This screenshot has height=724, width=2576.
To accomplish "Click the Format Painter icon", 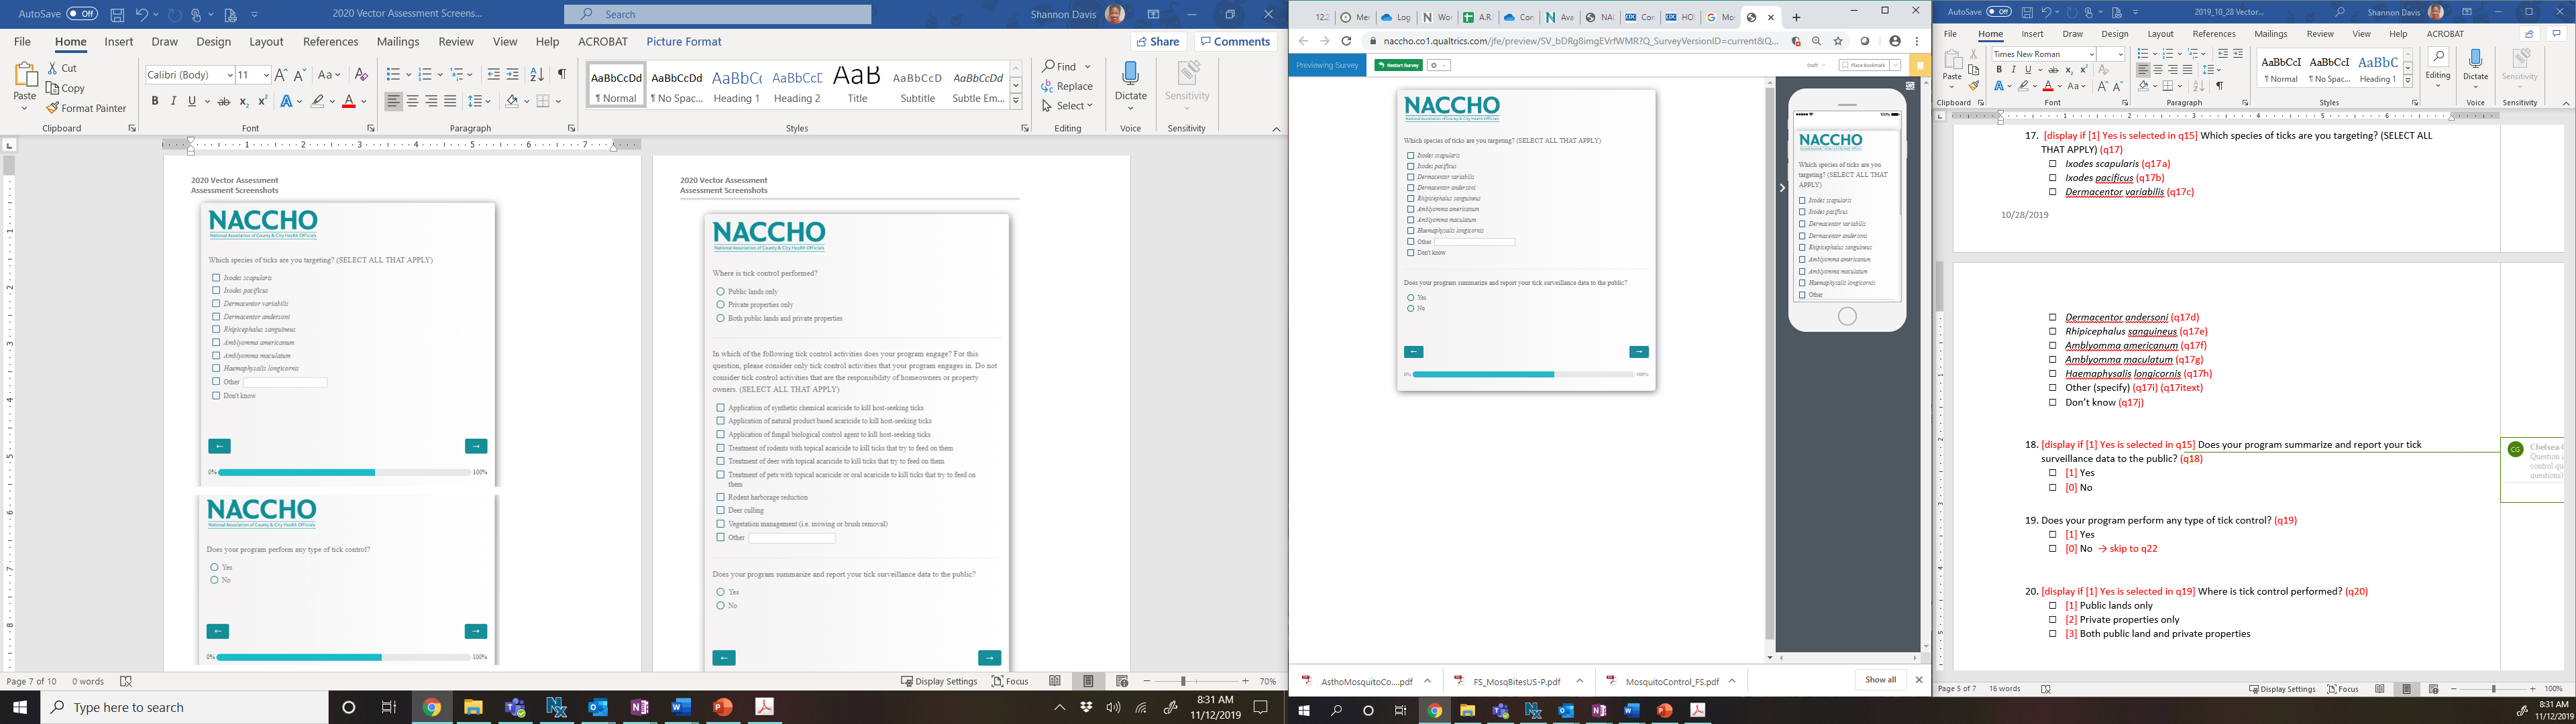I will (53, 108).
